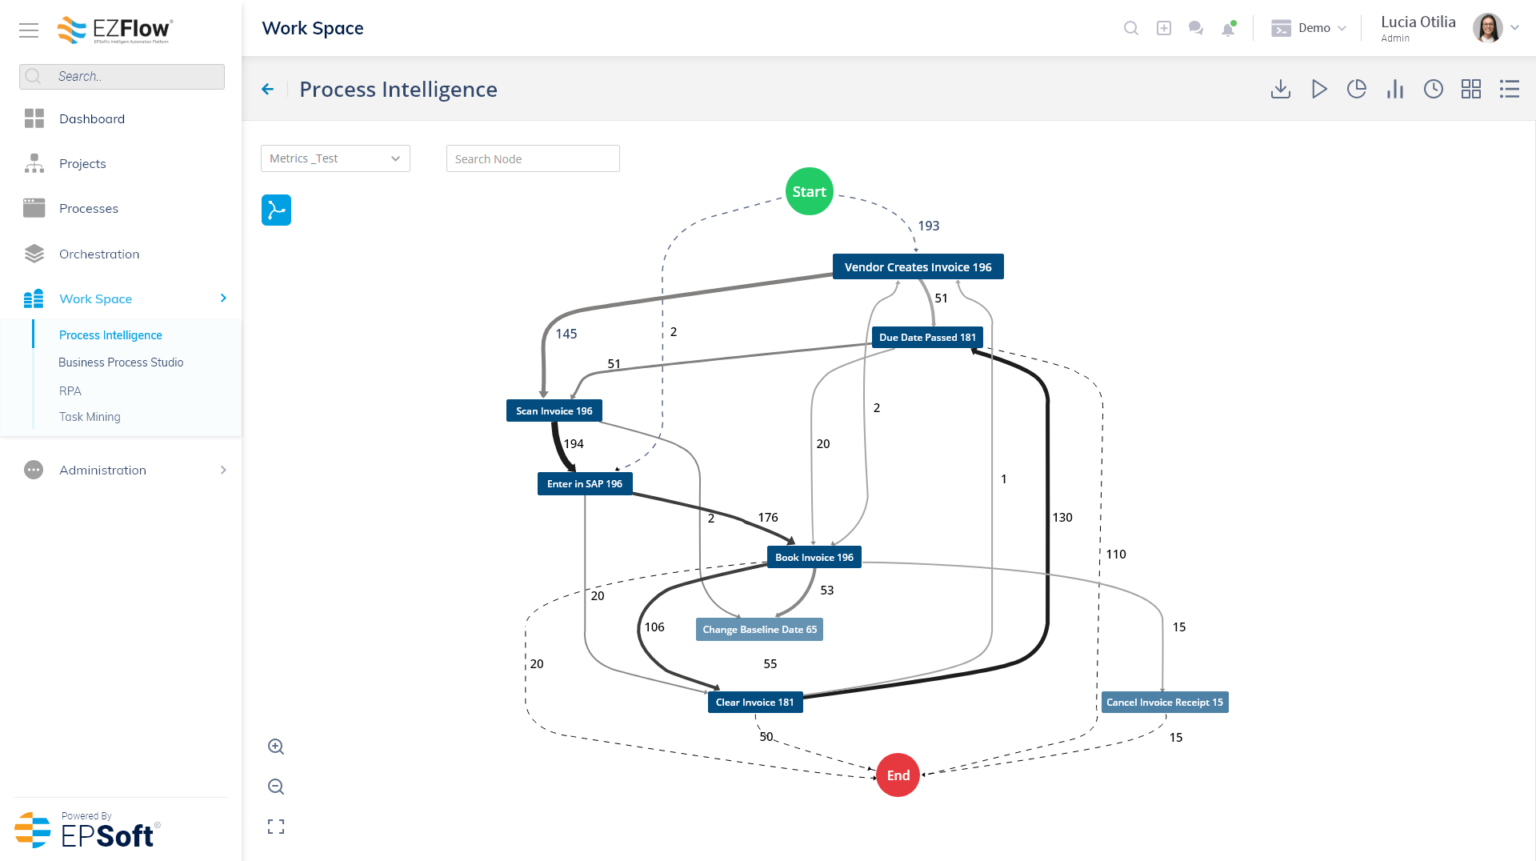Switch to Business Process Studio
This screenshot has width=1536, height=861.
120,362
